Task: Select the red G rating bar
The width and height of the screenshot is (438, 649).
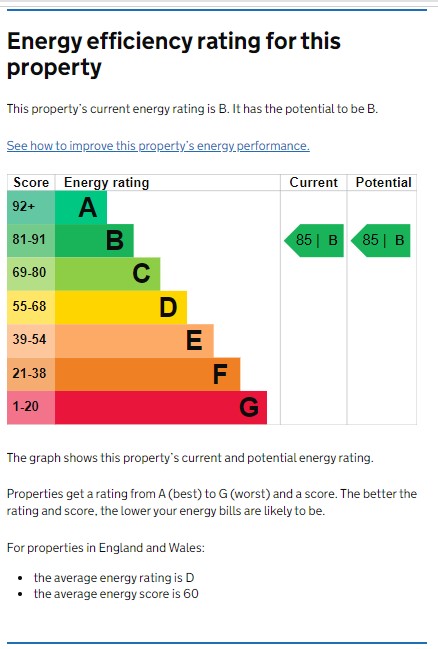Action: (161, 407)
